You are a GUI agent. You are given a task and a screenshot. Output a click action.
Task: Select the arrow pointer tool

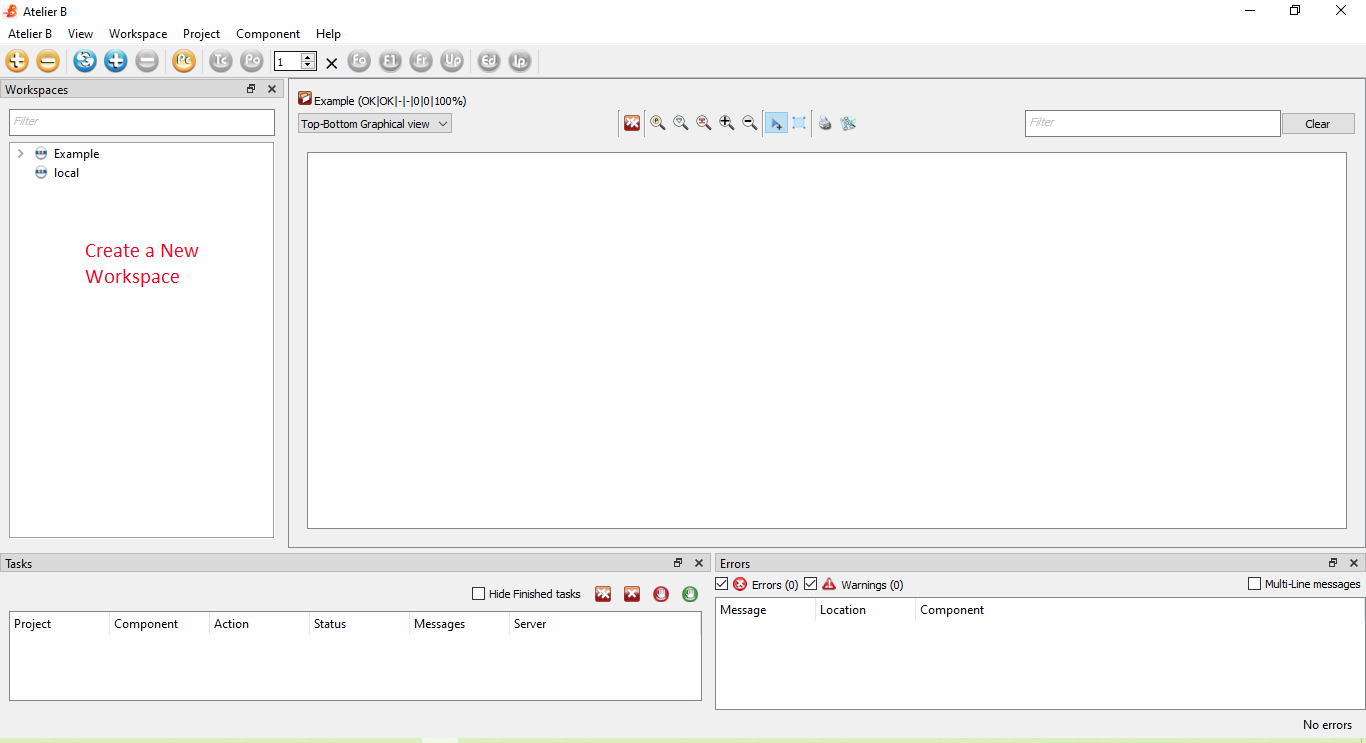point(776,123)
